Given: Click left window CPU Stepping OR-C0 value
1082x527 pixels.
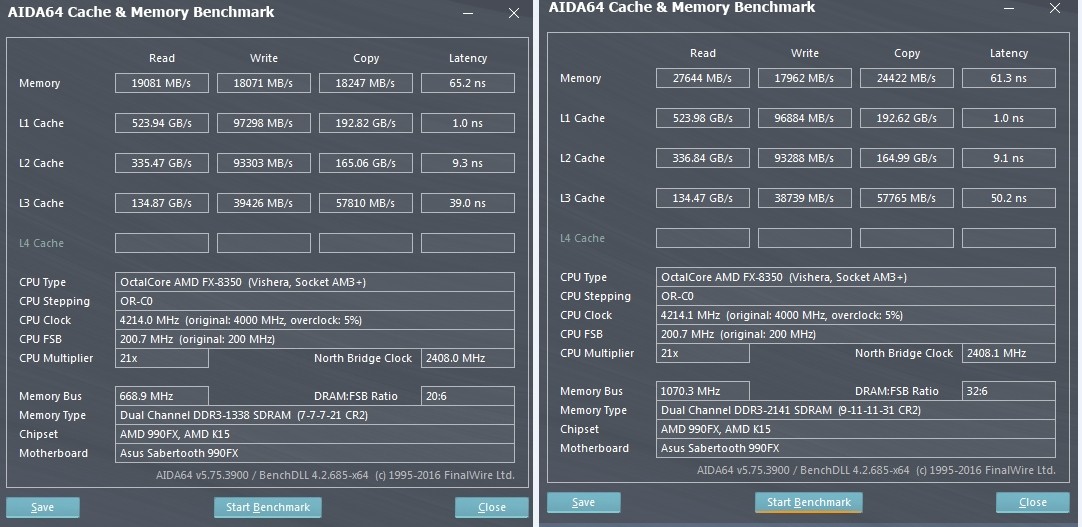Looking at the screenshot, I should tap(315, 301).
